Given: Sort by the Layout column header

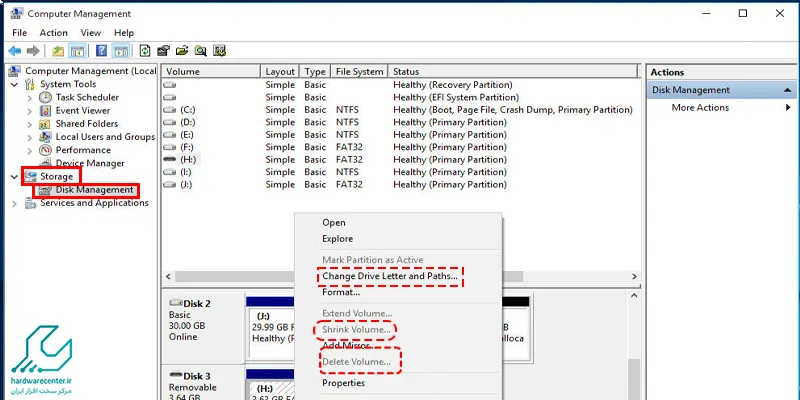Looking at the screenshot, I should [280, 71].
